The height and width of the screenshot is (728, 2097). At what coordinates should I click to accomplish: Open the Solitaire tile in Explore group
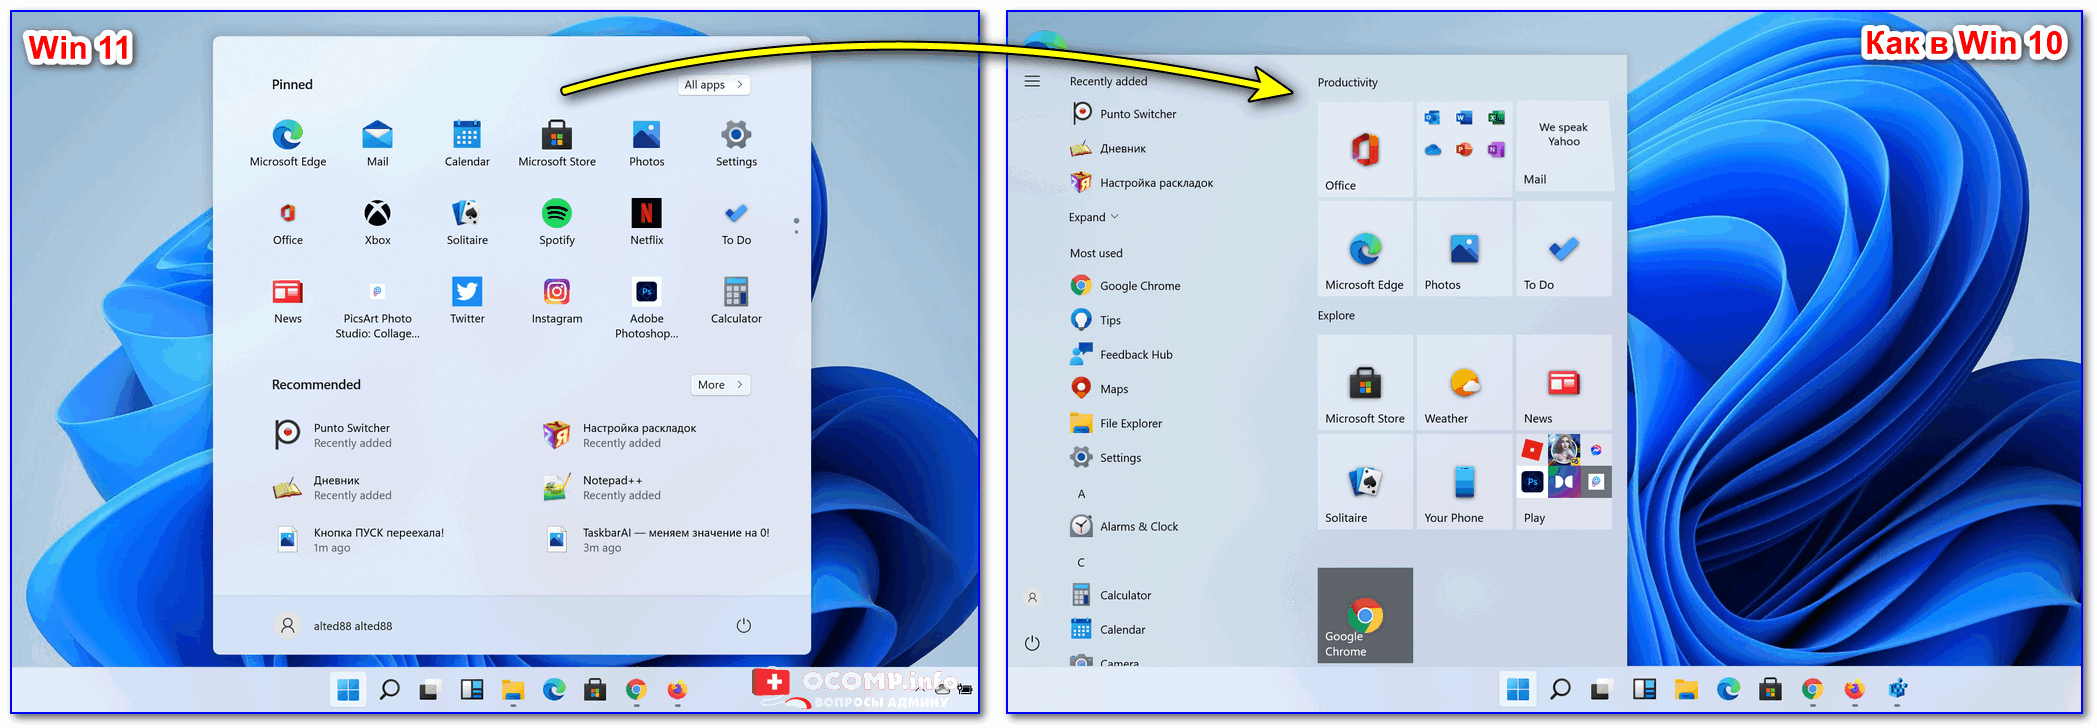pyautogui.click(x=1365, y=481)
